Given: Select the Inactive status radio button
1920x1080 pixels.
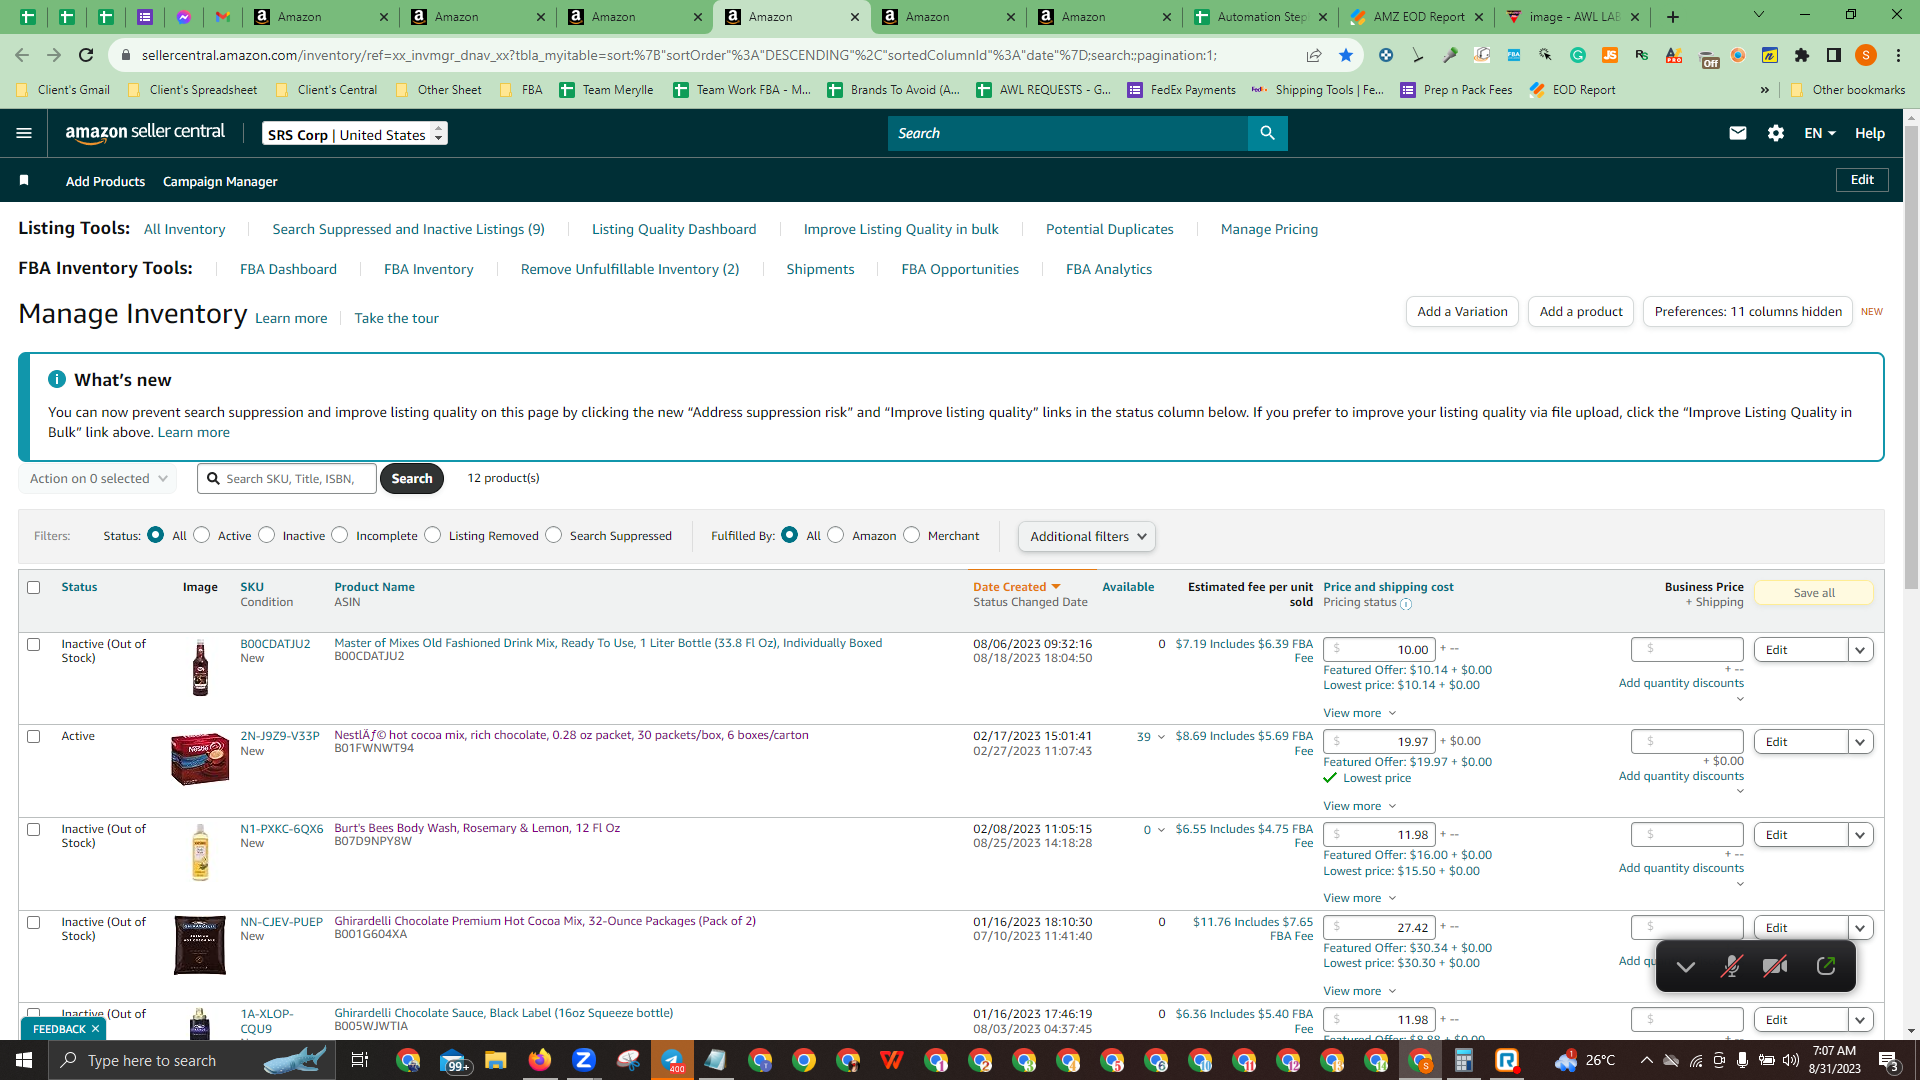Looking at the screenshot, I should pos(267,535).
